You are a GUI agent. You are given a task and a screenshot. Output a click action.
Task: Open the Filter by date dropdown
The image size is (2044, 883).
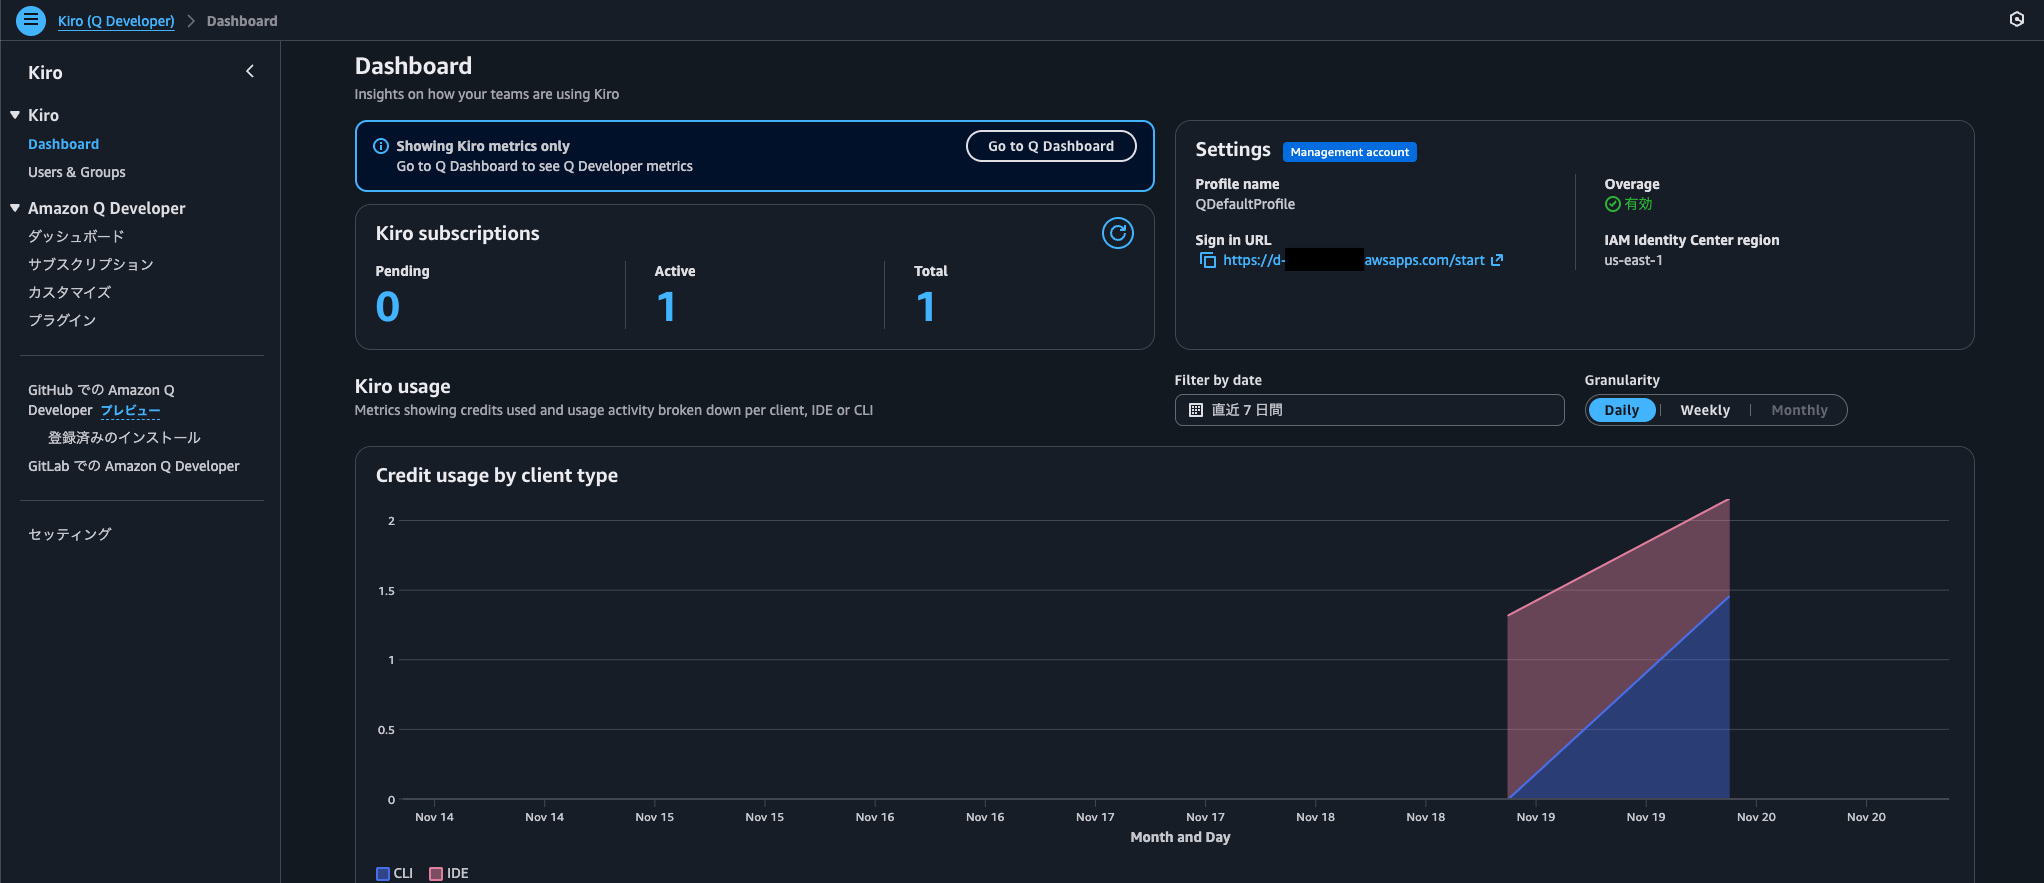click(1368, 410)
